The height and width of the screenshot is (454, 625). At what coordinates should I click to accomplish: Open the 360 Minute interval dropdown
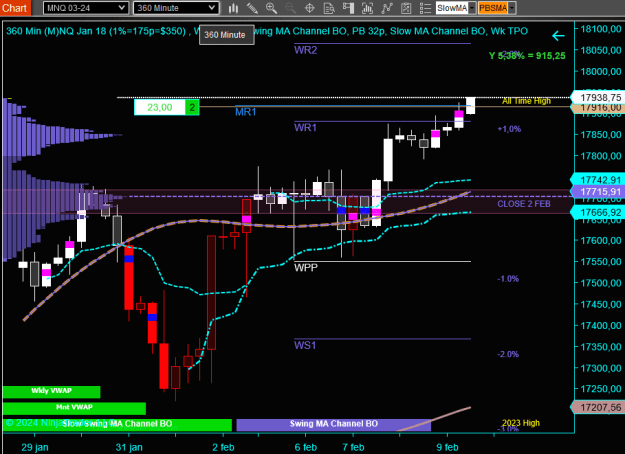pyautogui.click(x=176, y=8)
